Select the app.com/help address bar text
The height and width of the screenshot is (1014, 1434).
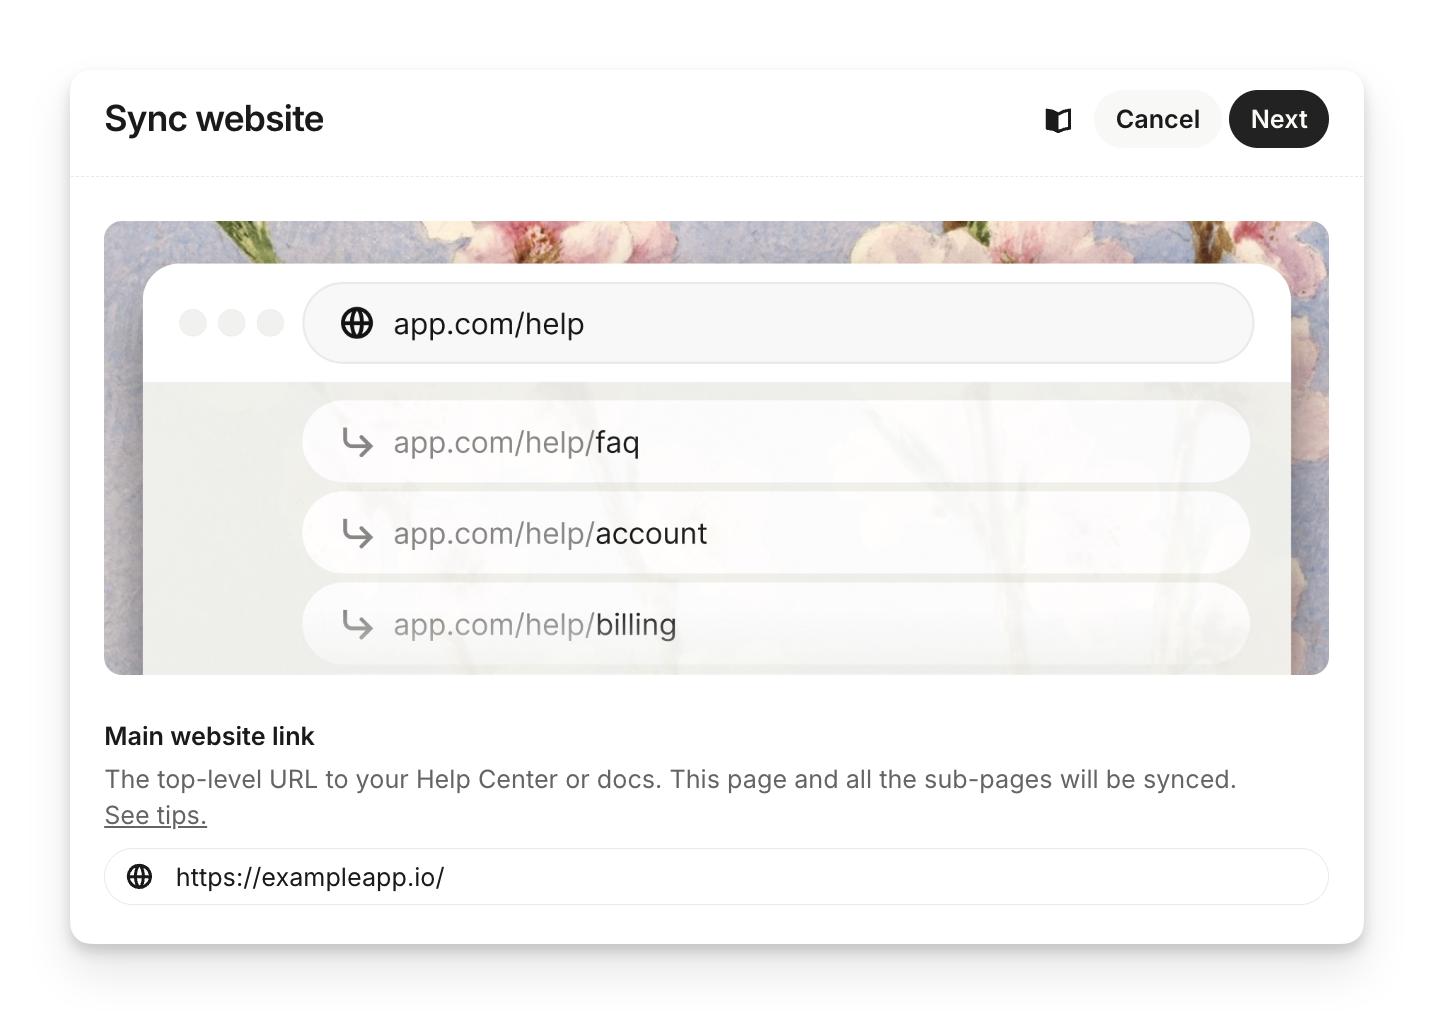(488, 324)
